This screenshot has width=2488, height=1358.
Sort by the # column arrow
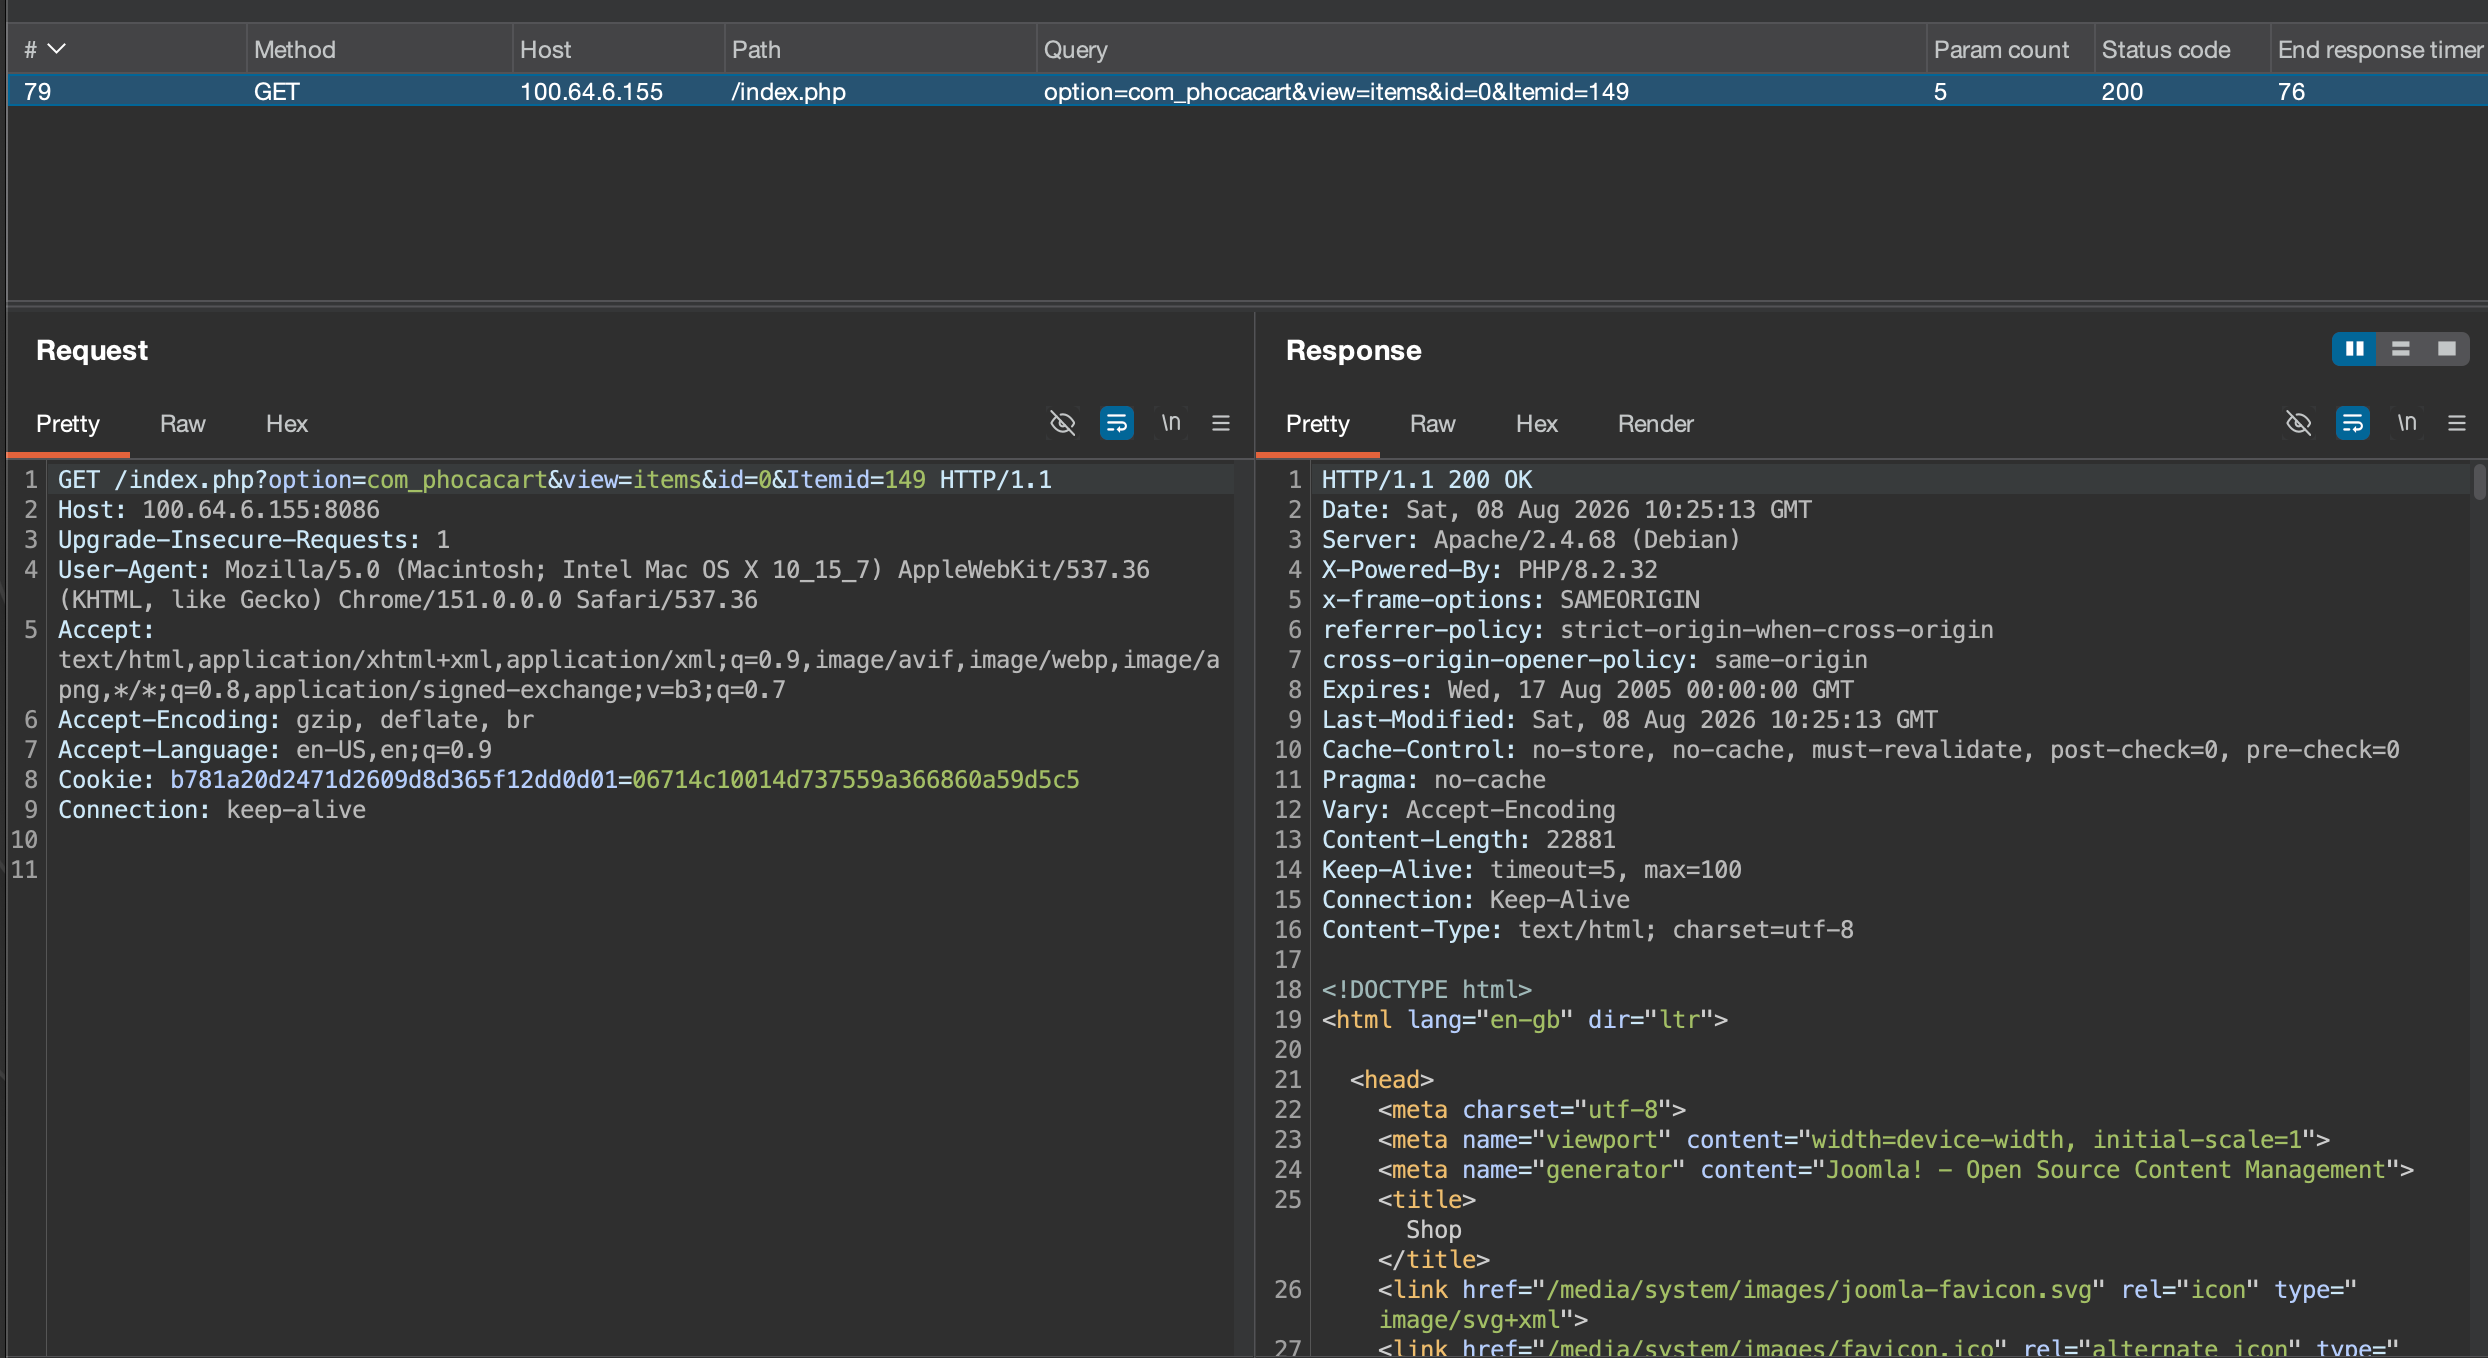tap(57, 49)
